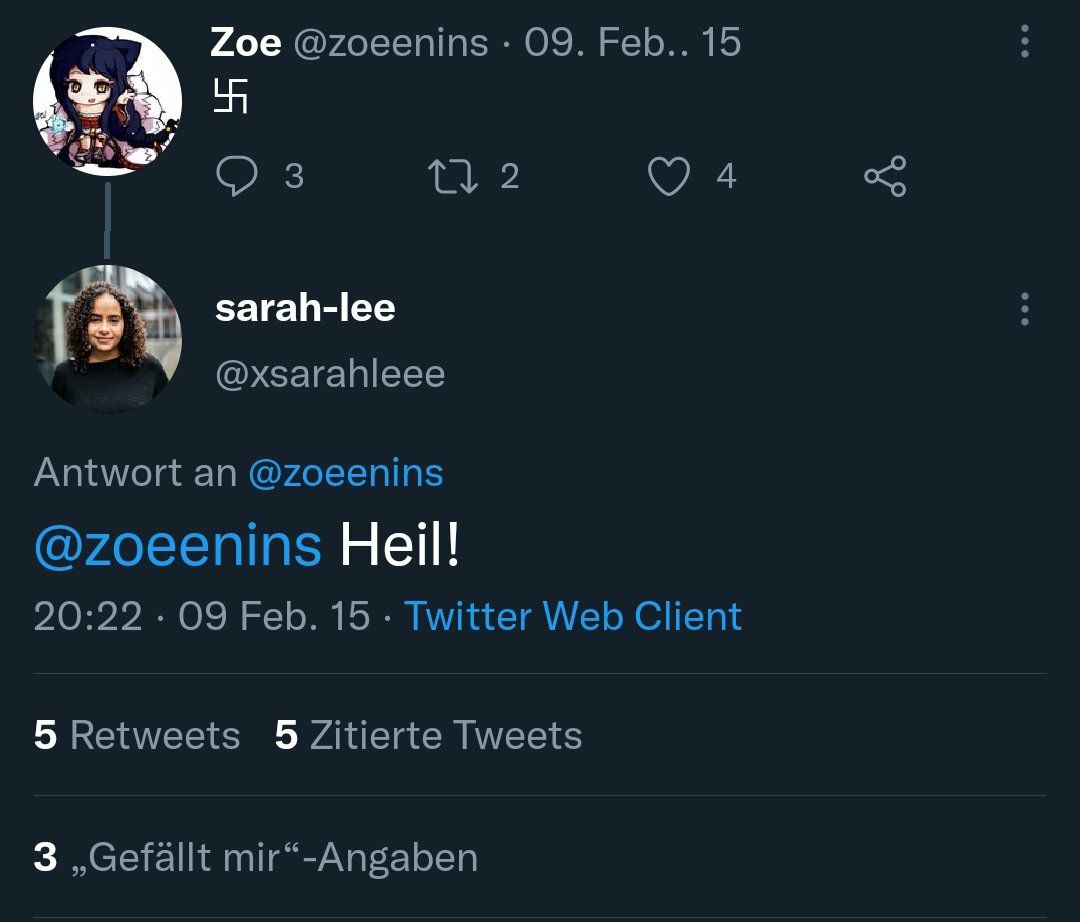Click the display name Zoe
The image size is (1080, 922).
[x=245, y=43]
